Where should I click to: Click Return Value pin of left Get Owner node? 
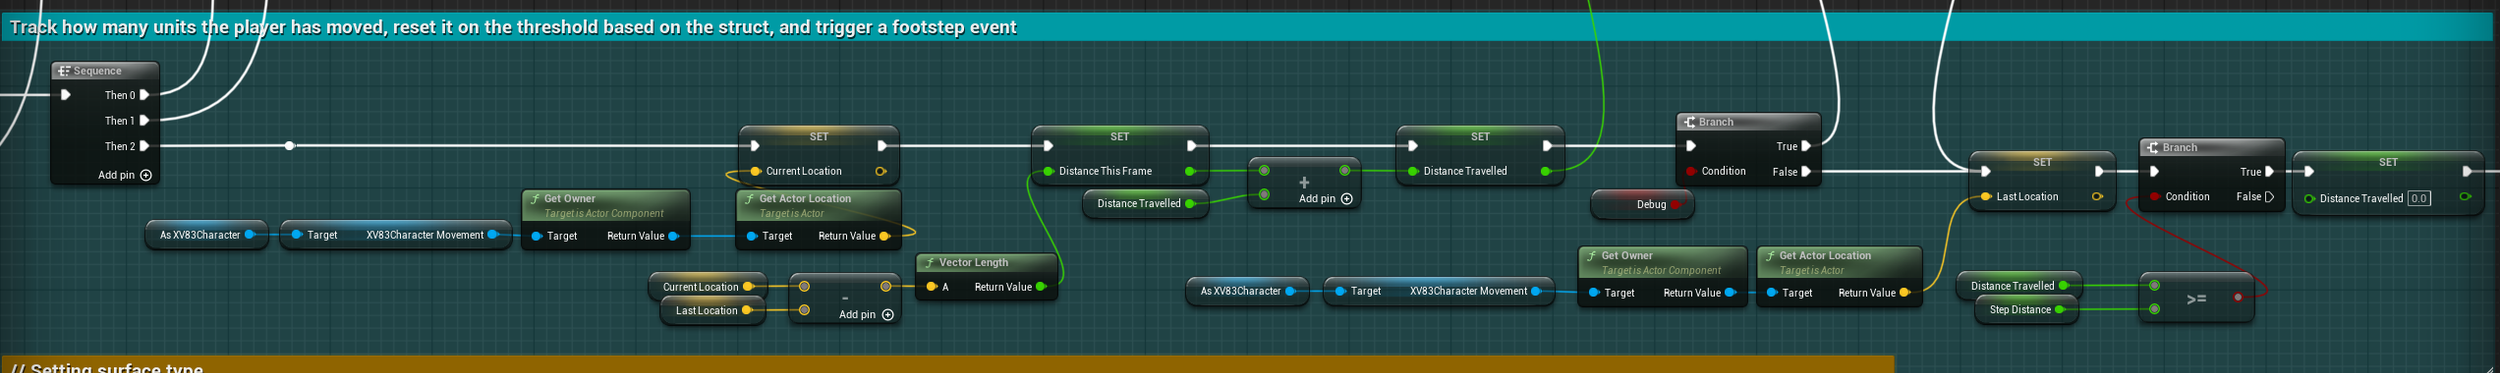click(673, 236)
